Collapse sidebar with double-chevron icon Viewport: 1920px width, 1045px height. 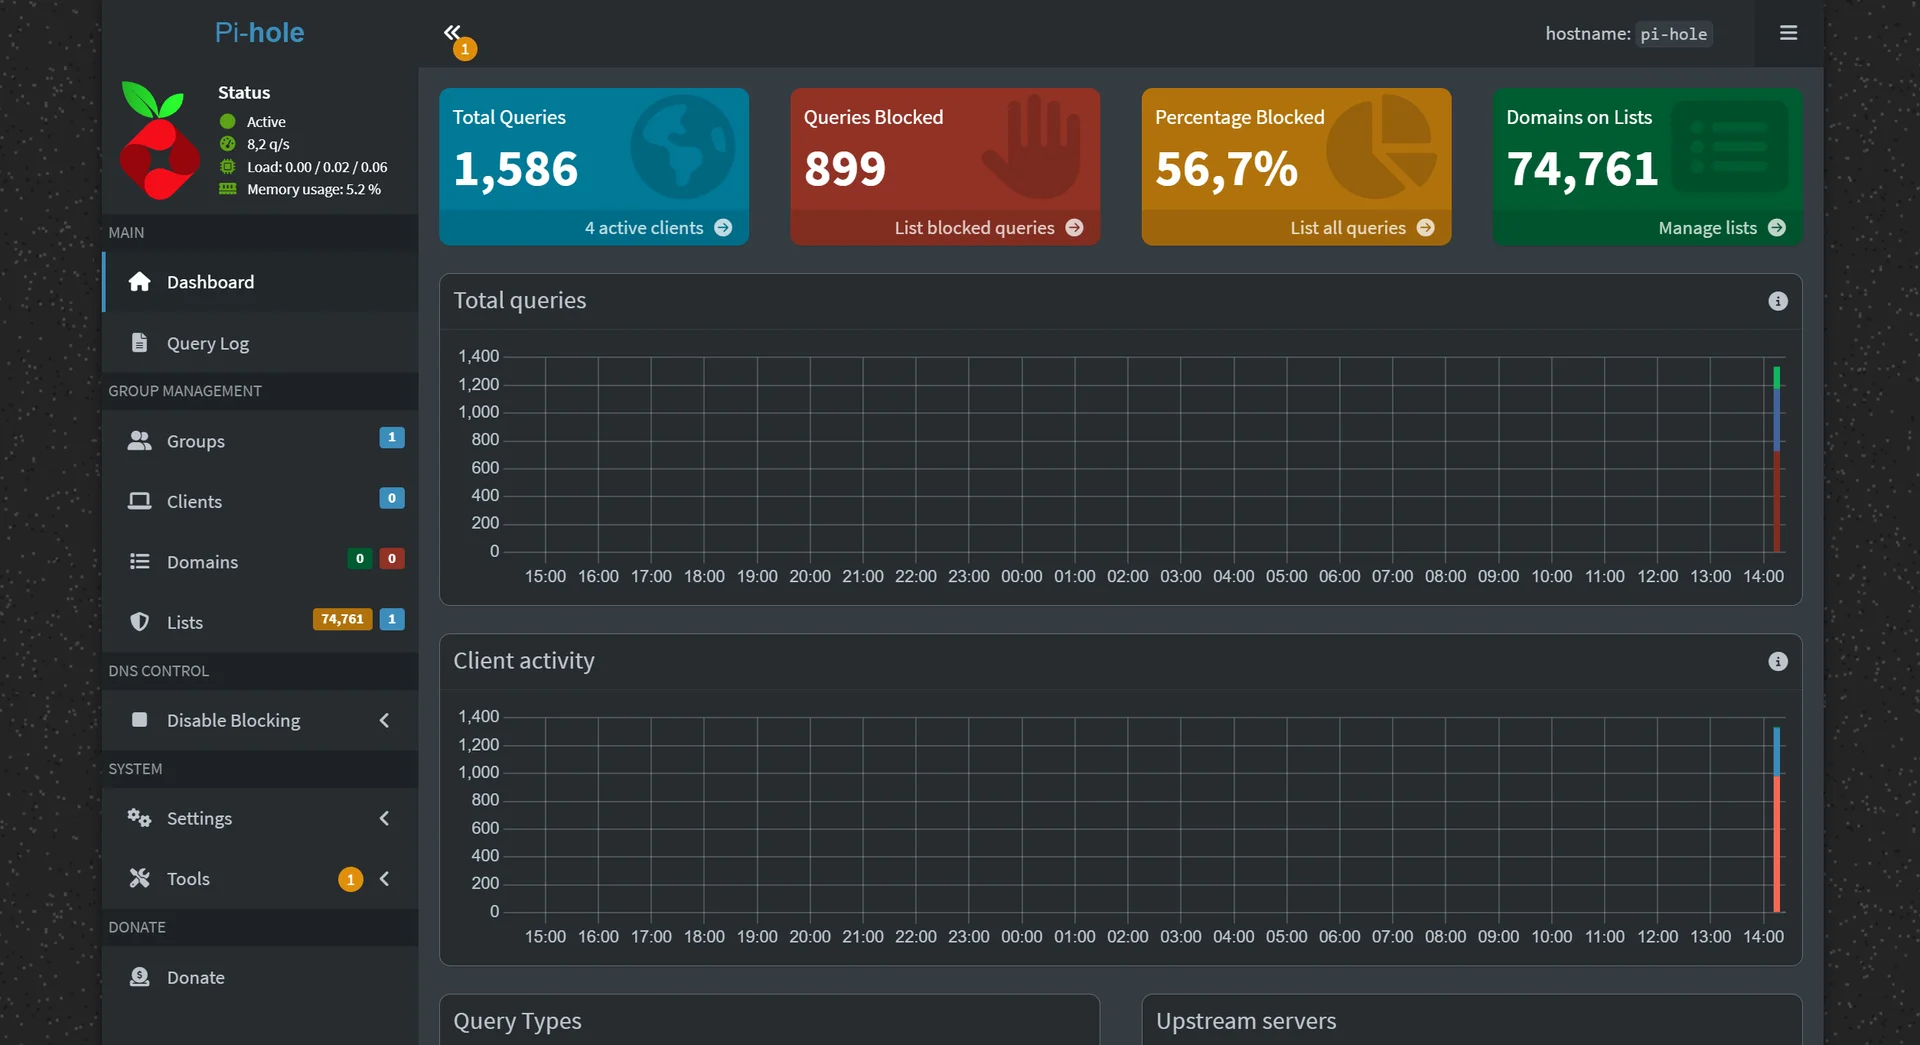coord(452,32)
